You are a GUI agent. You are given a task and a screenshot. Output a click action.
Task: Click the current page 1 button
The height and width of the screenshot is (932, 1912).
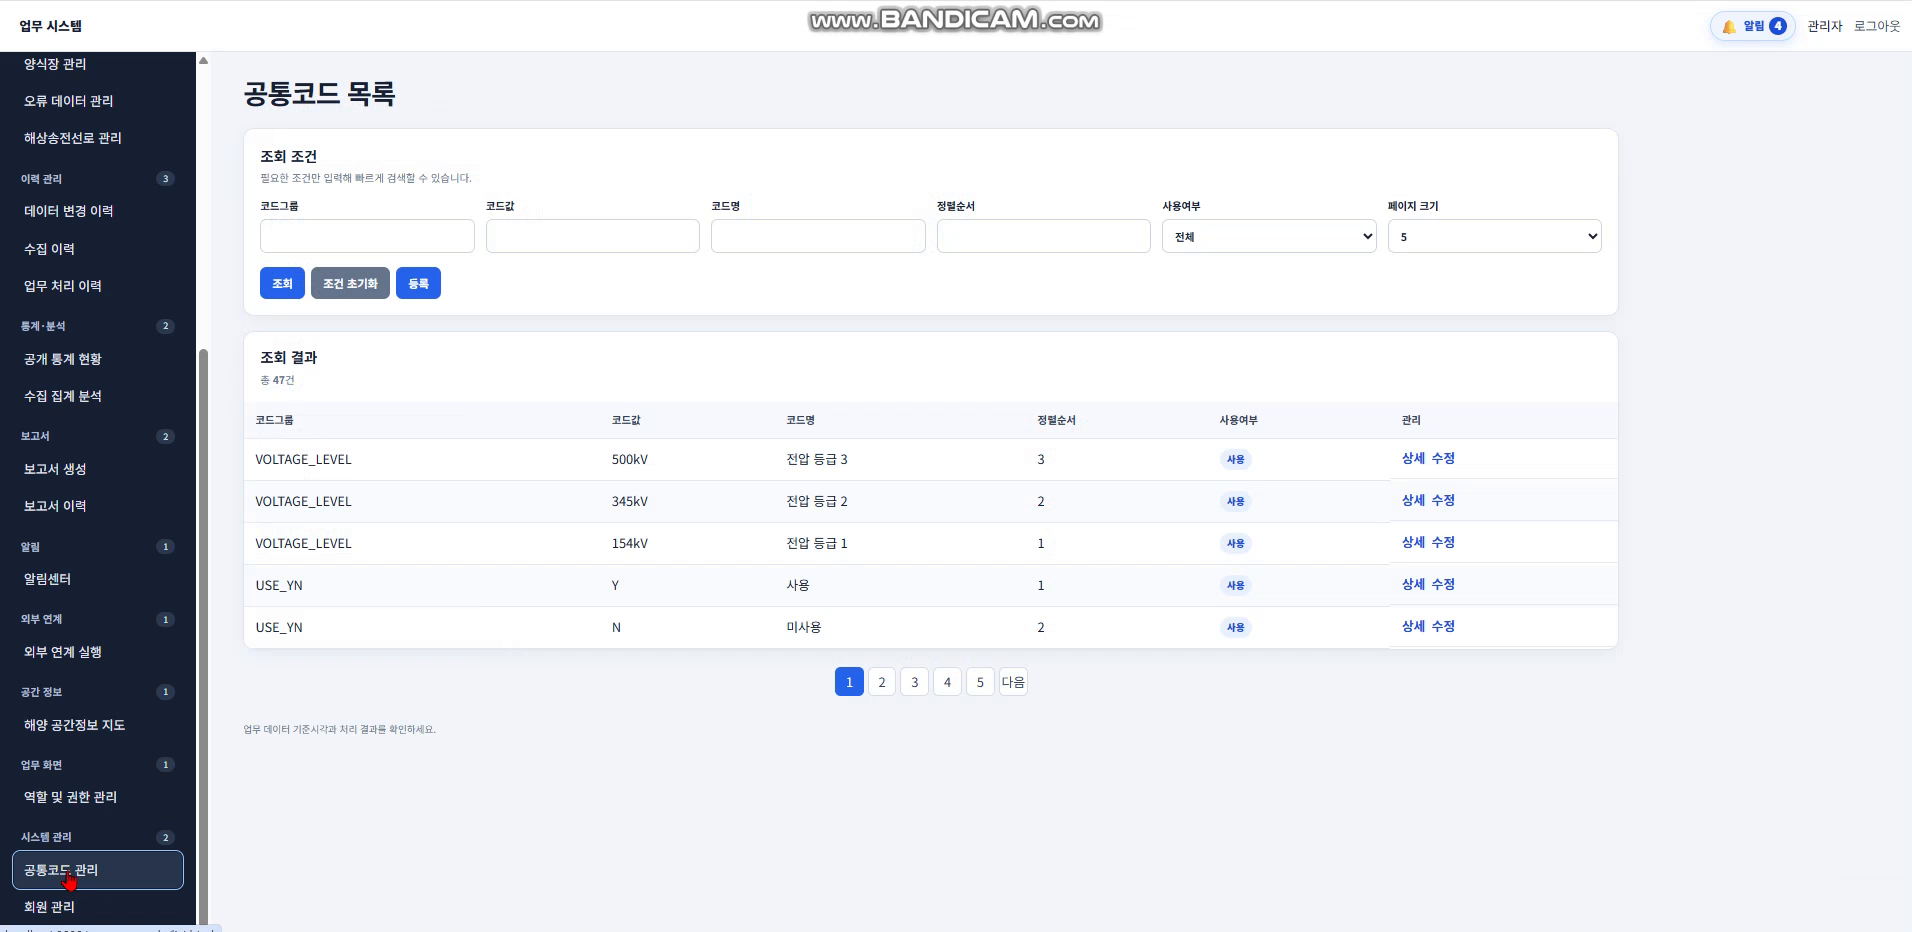(x=849, y=682)
